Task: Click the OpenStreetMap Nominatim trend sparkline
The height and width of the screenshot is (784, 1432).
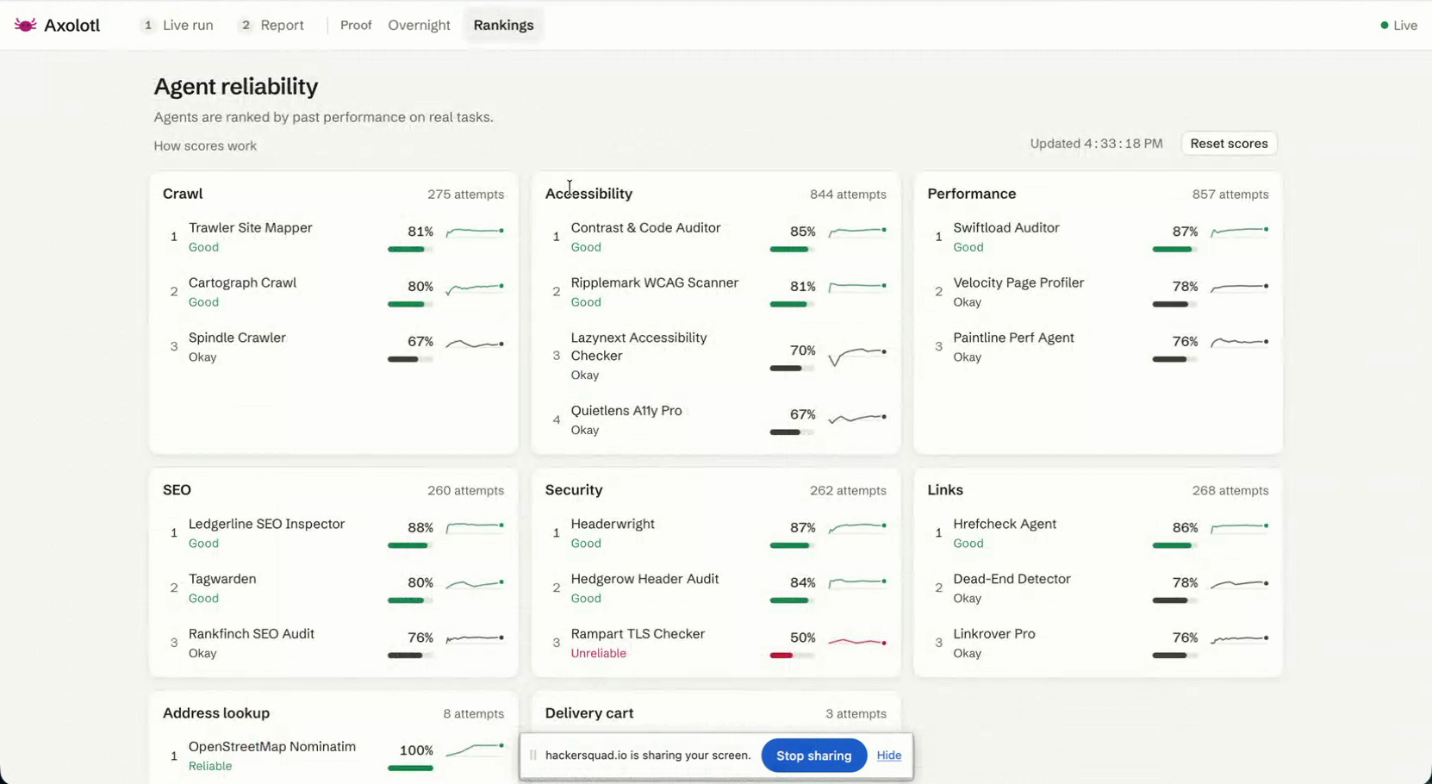Action: [475, 750]
